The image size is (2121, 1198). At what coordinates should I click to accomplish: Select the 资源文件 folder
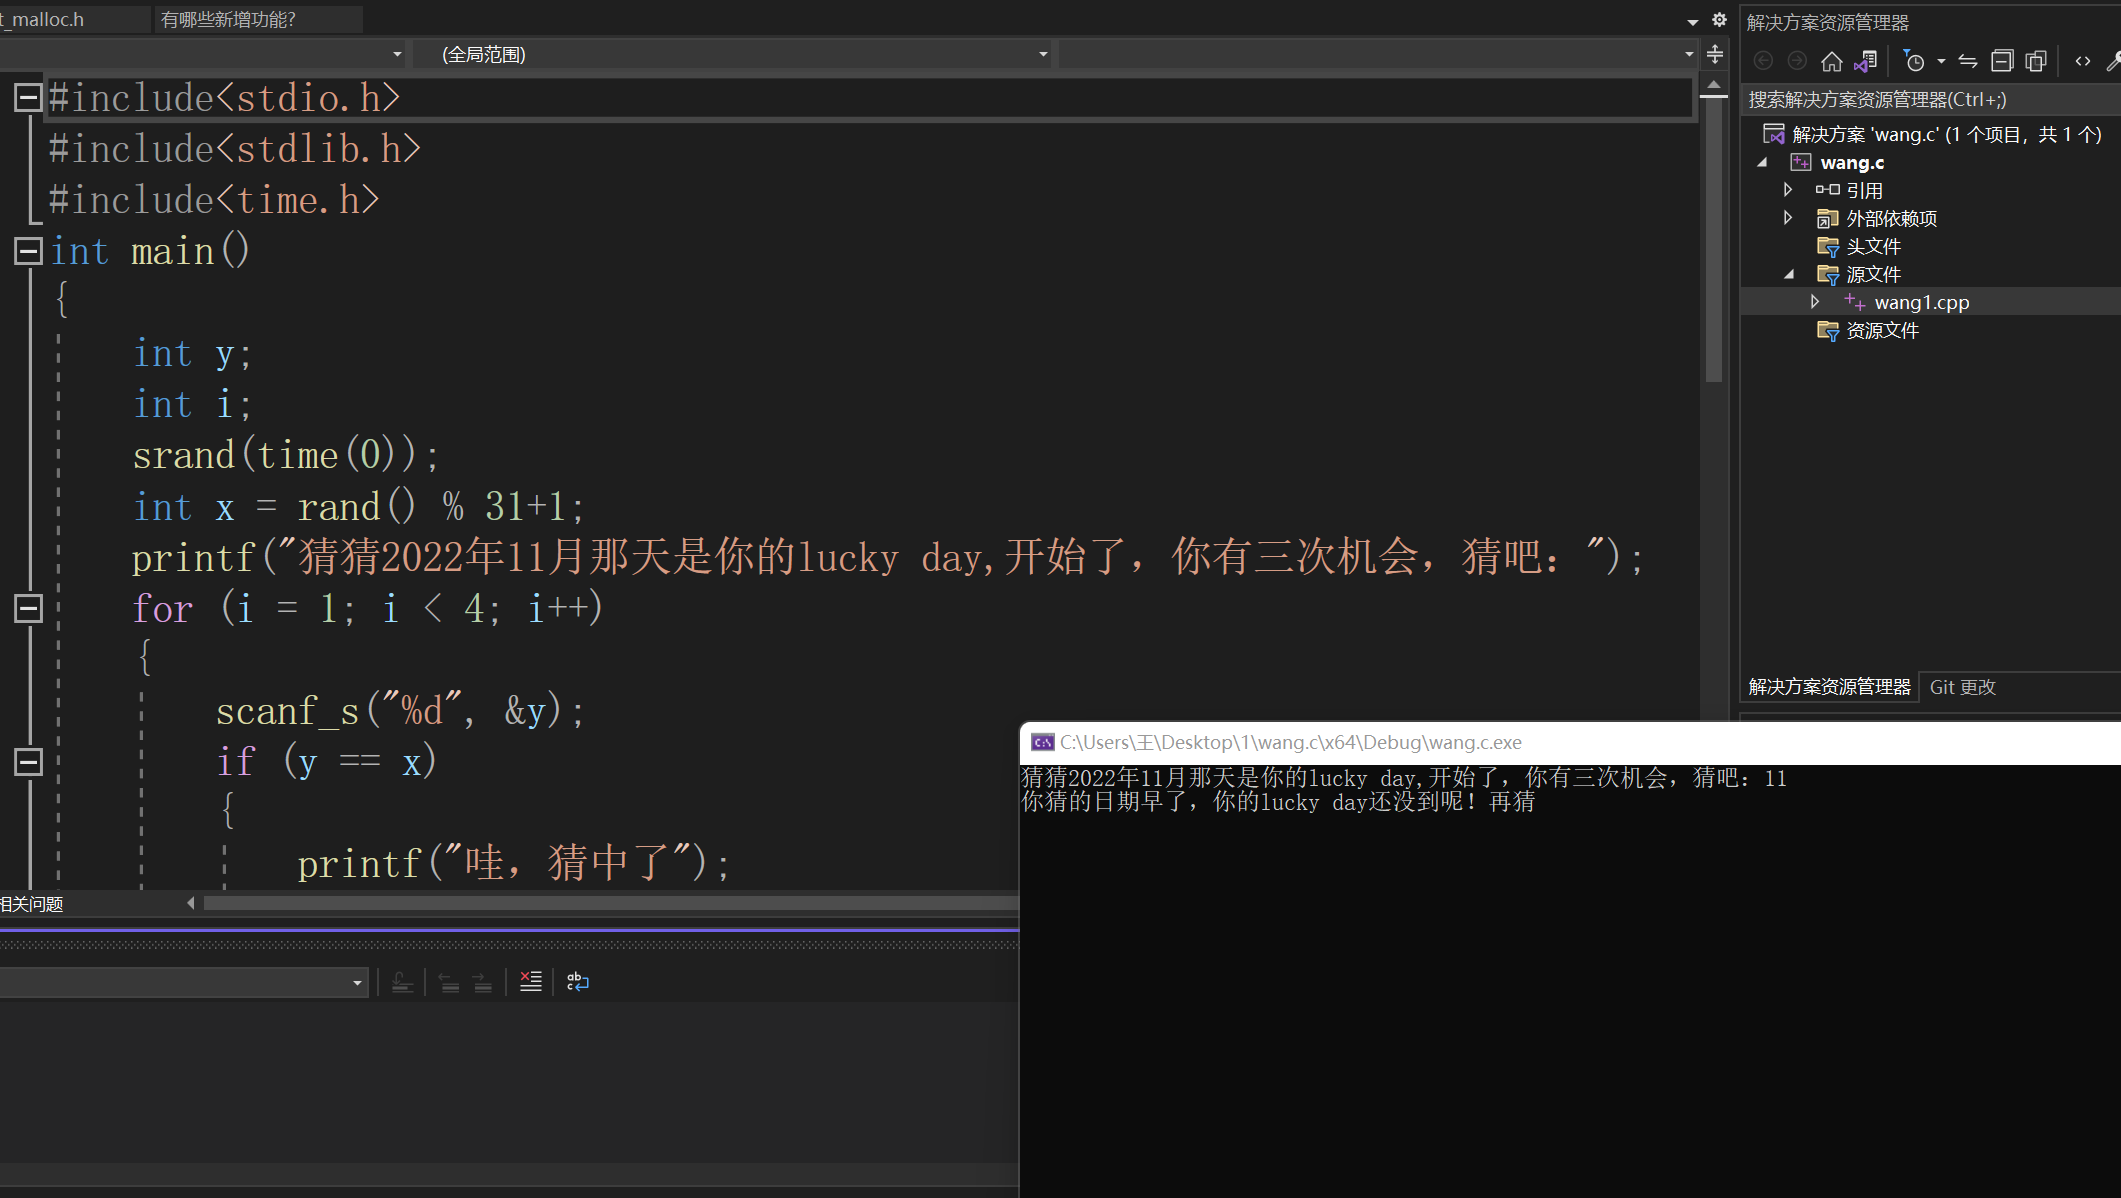point(1881,330)
